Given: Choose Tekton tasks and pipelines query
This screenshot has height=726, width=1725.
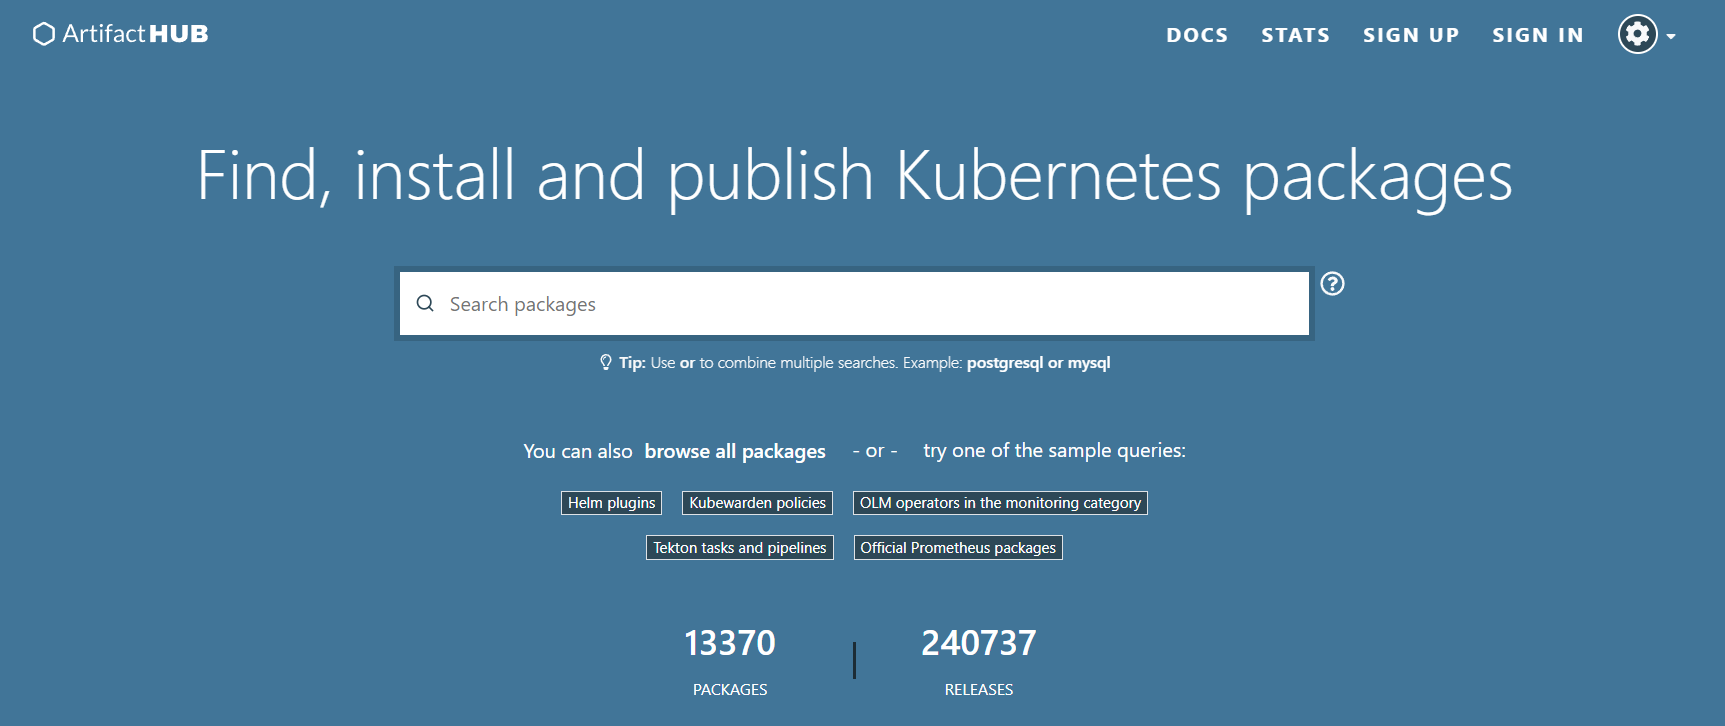Looking at the screenshot, I should tap(740, 548).
